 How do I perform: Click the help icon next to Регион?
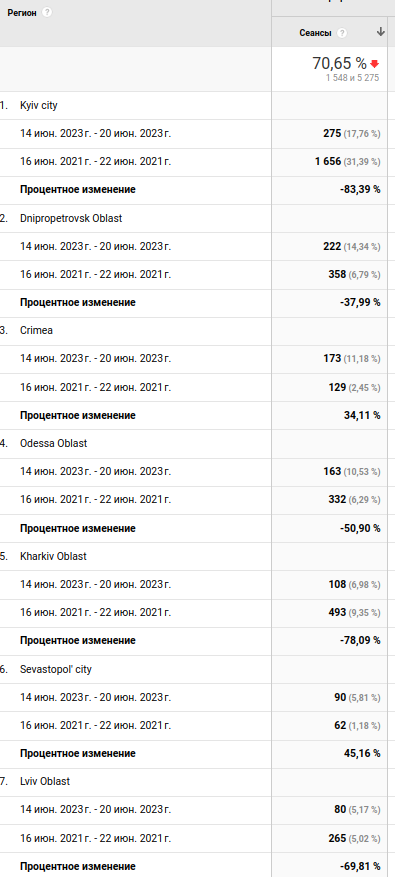tap(47, 12)
